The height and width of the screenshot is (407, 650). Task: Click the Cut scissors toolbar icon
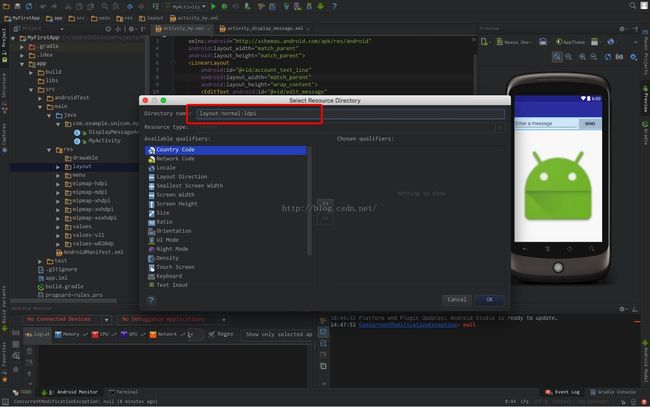point(68,6)
